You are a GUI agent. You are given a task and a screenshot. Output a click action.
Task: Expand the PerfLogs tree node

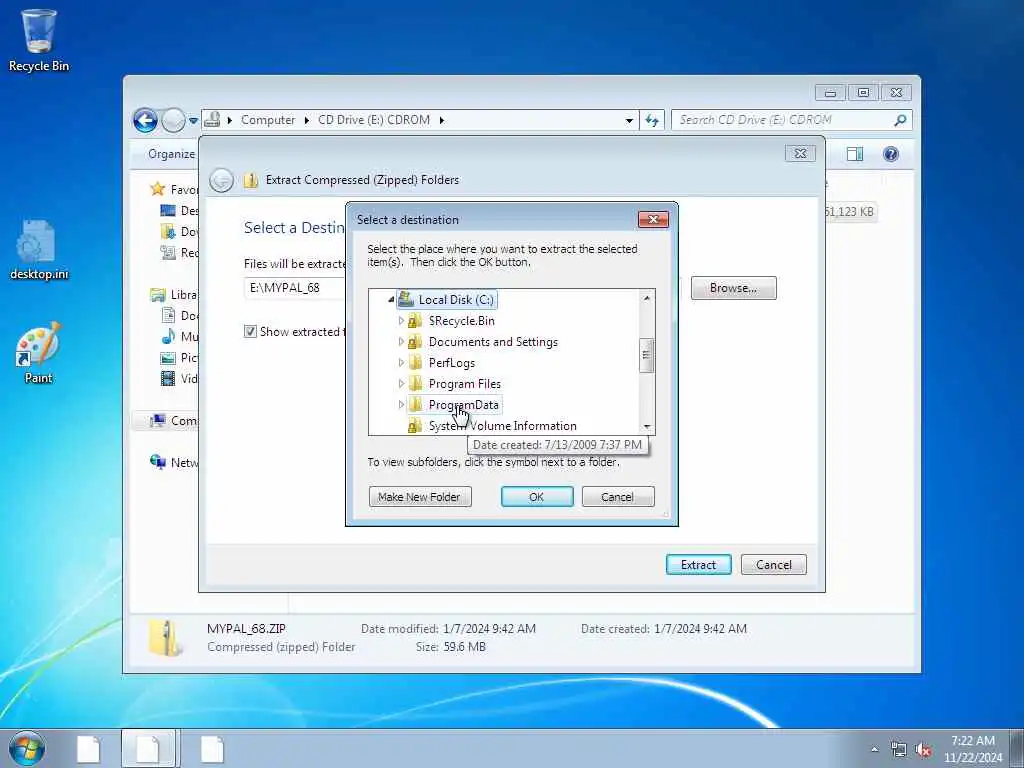tap(401, 362)
